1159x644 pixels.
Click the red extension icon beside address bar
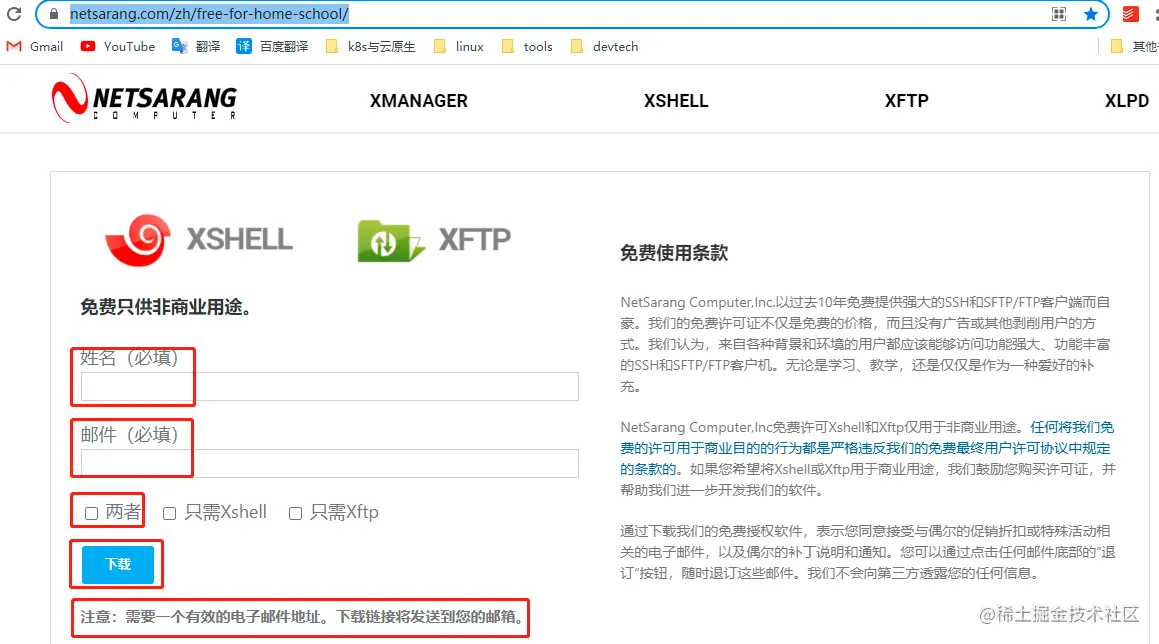[1130, 14]
